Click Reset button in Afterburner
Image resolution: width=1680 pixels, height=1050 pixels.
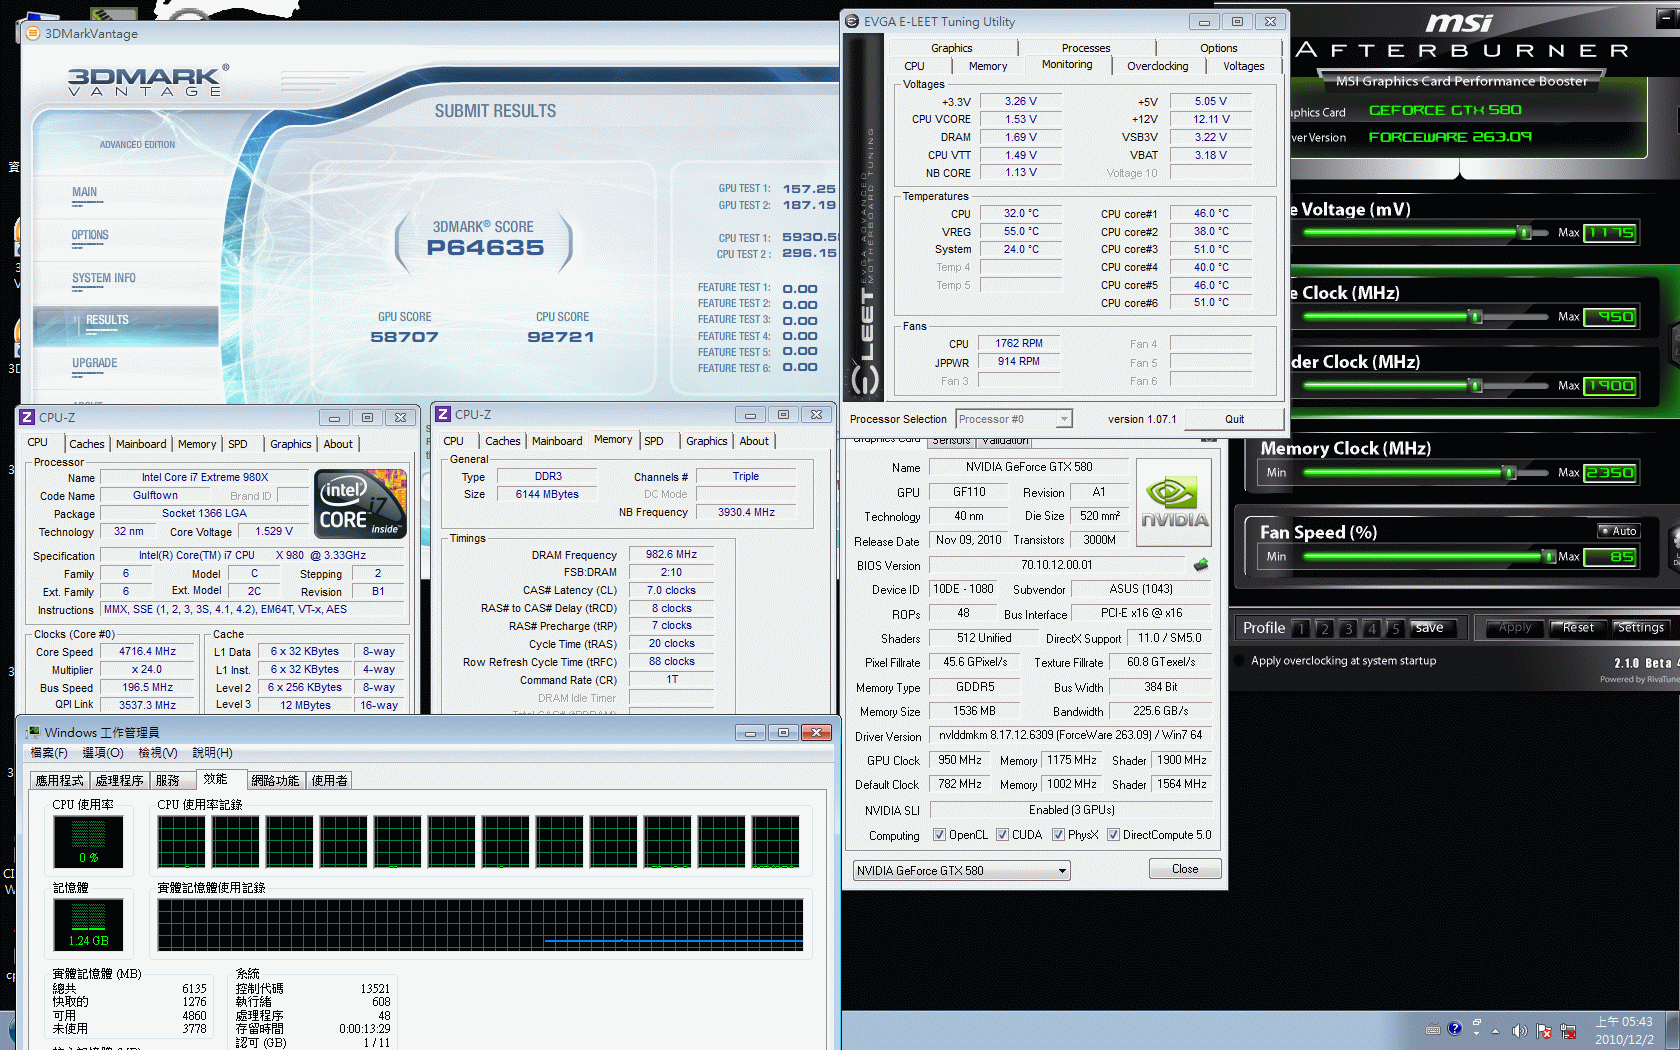click(x=1578, y=628)
